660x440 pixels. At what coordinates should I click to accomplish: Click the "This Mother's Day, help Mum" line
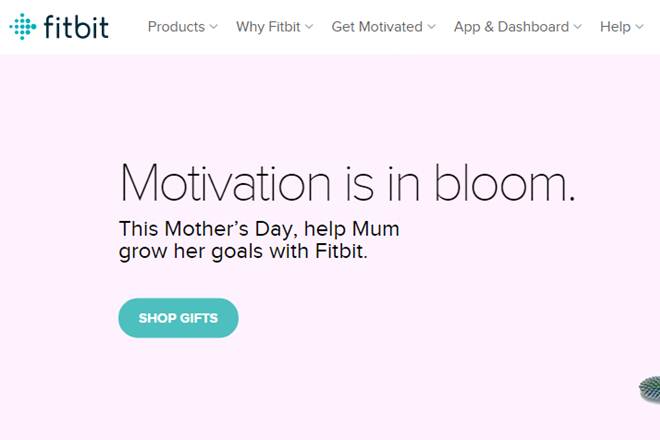point(259,229)
